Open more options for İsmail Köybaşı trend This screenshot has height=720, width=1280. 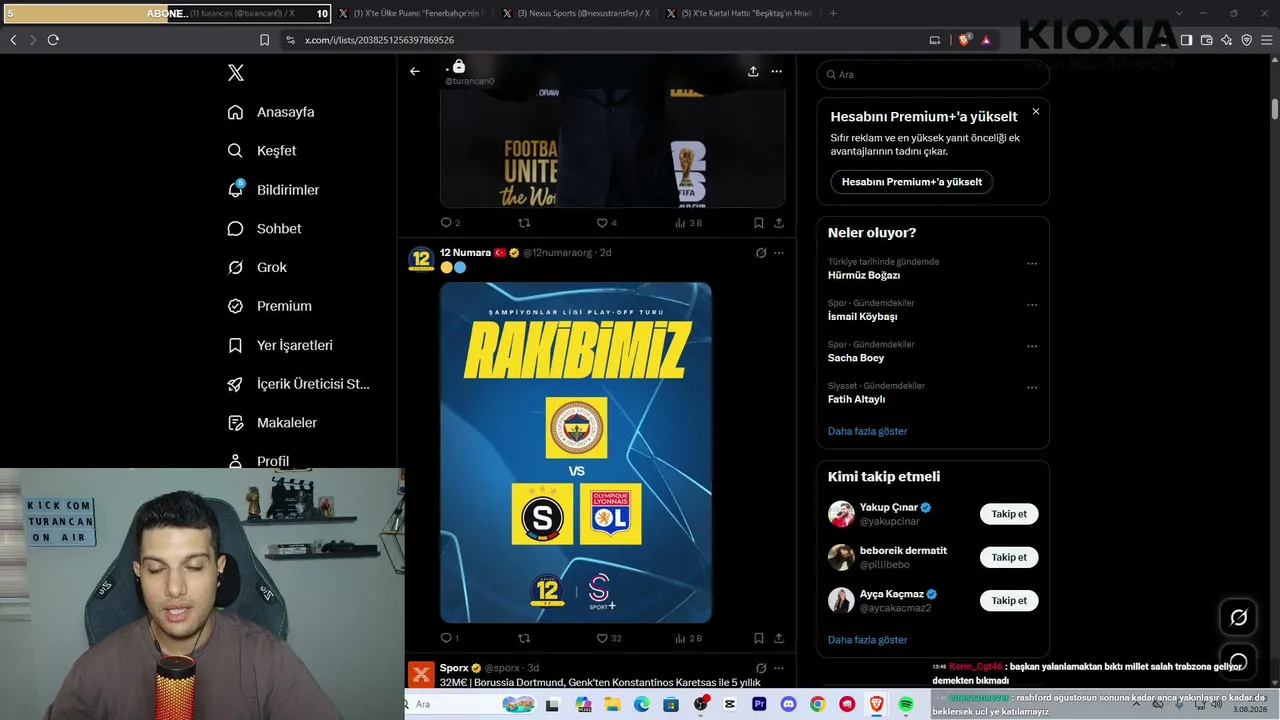click(1032, 305)
